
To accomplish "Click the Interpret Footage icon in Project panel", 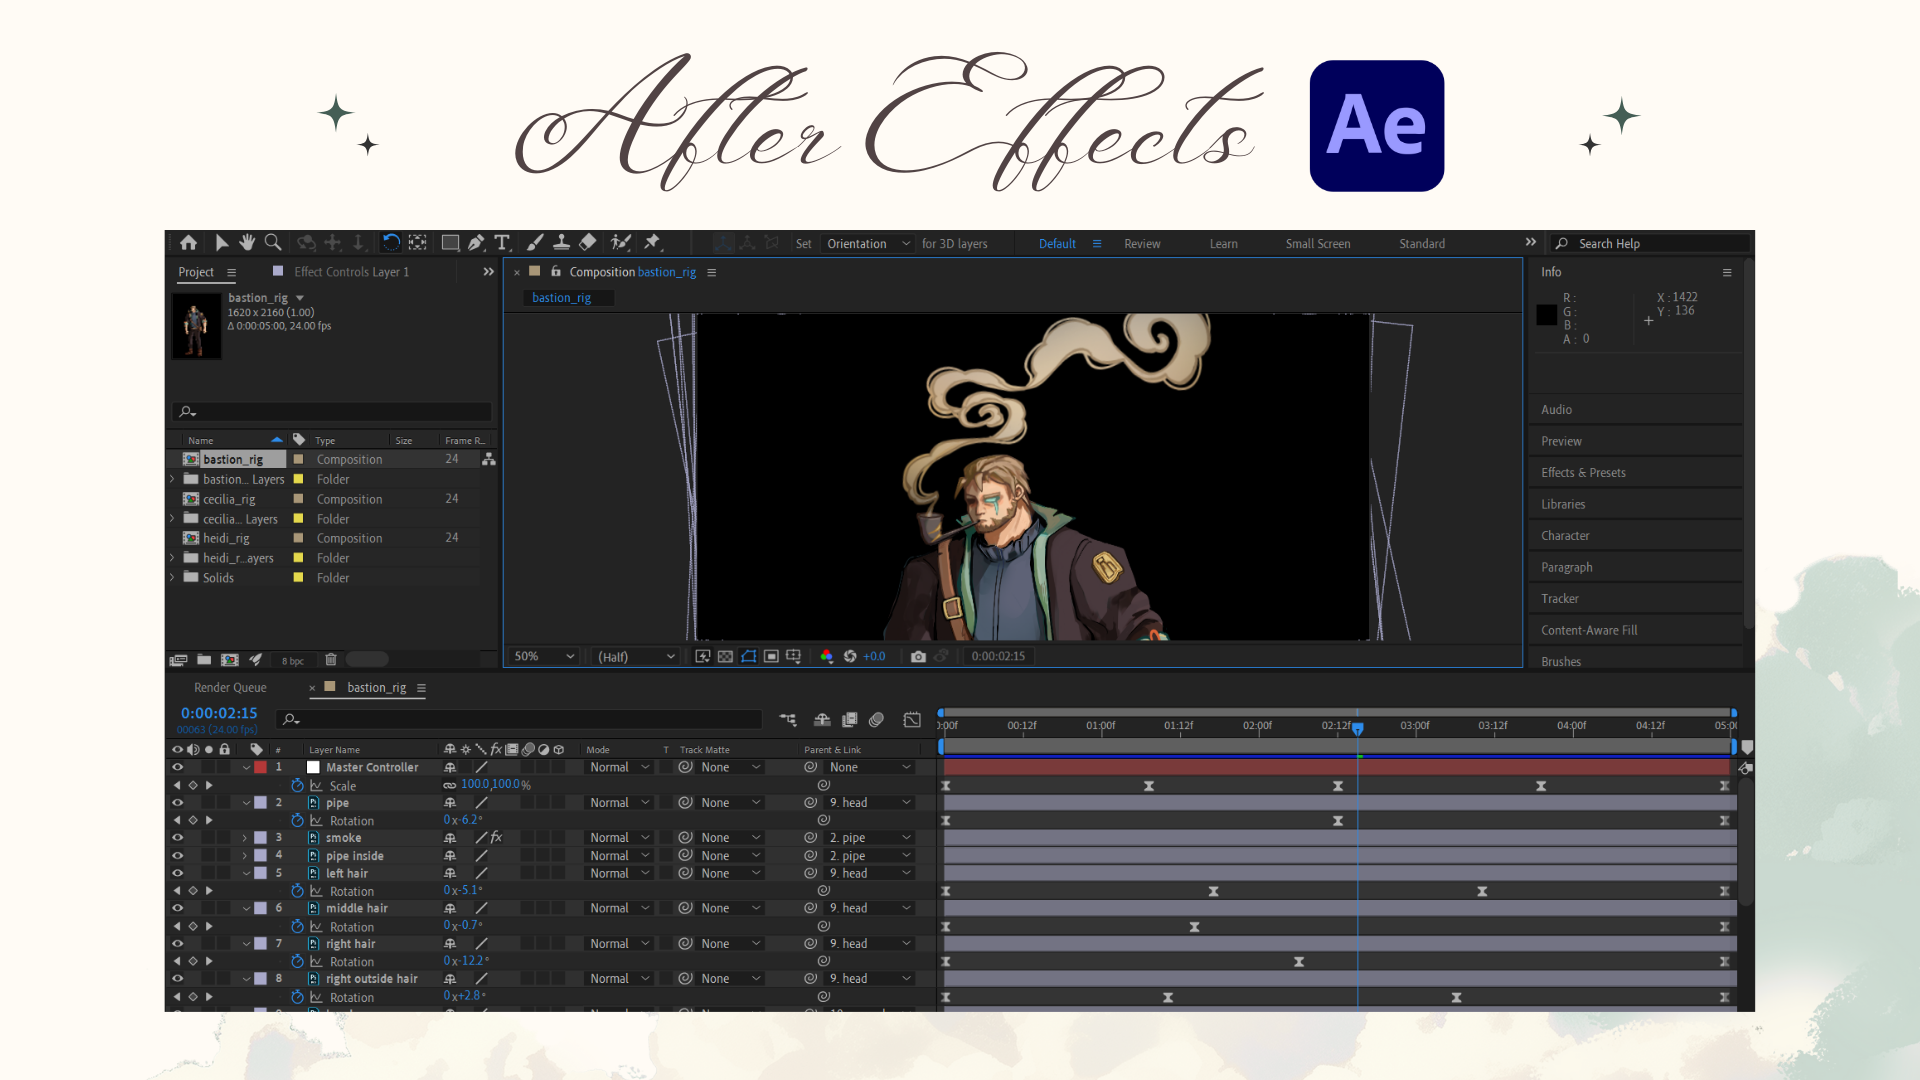I will click(x=179, y=660).
